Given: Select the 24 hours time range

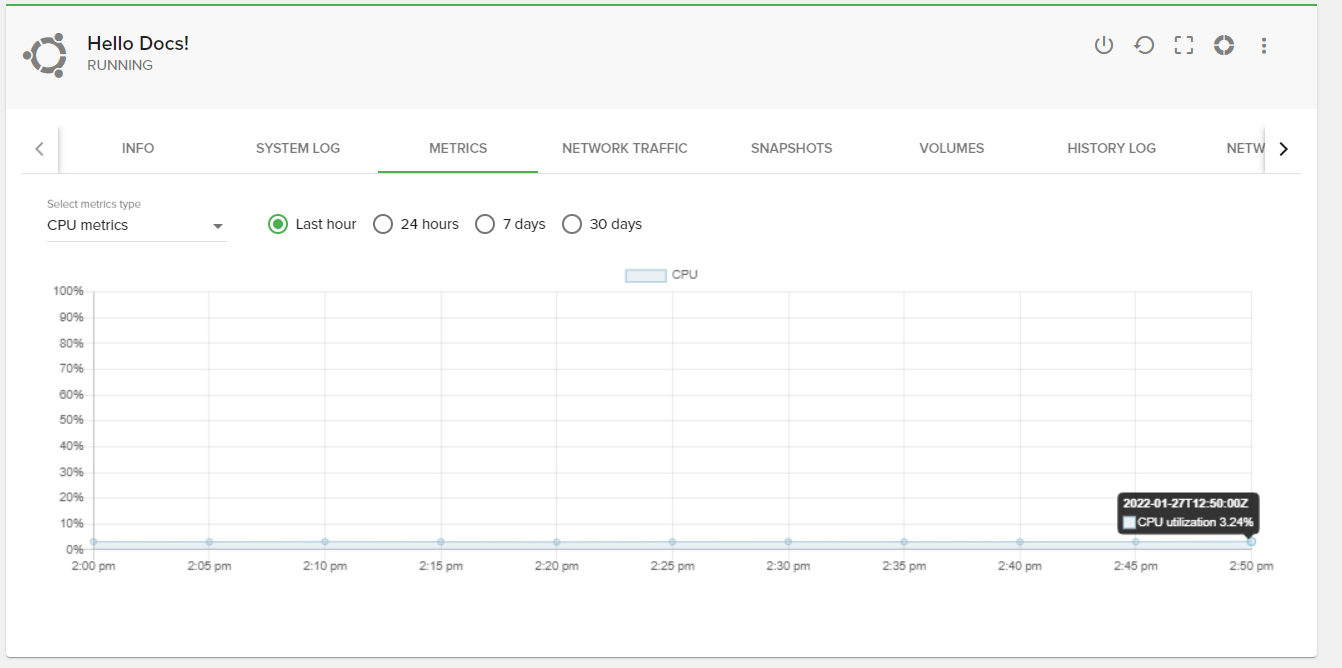Looking at the screenshot, I should [383, 224].
